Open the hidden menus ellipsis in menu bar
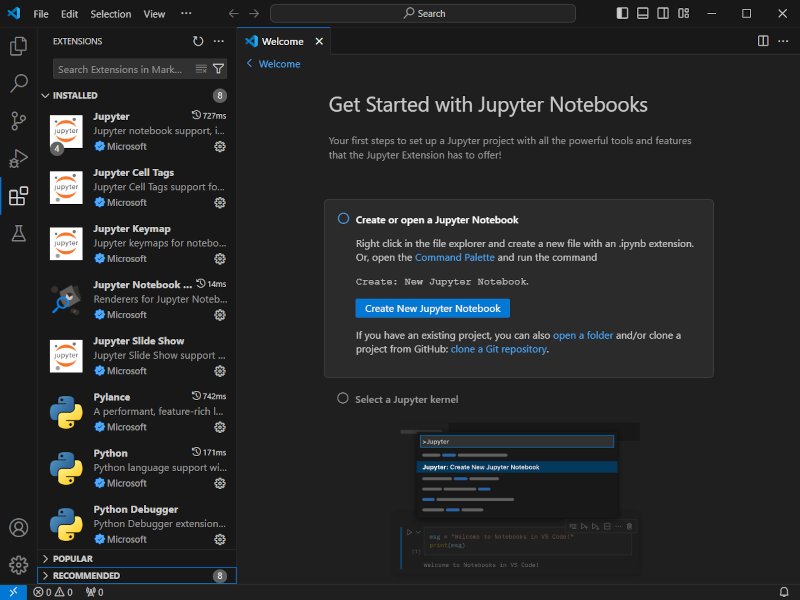The height and width of the screenshot is (600, 800). (x=186, y=14)
